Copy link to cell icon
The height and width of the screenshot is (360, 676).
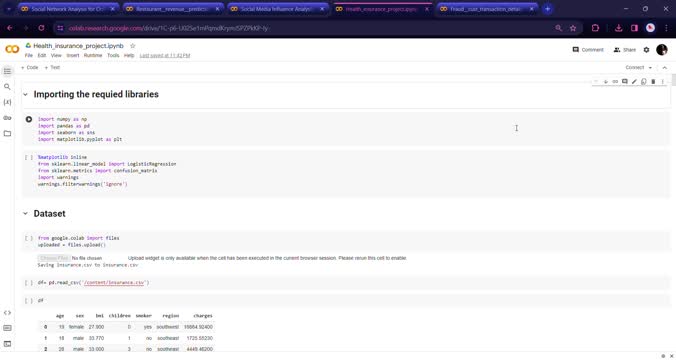pos(615,81)
